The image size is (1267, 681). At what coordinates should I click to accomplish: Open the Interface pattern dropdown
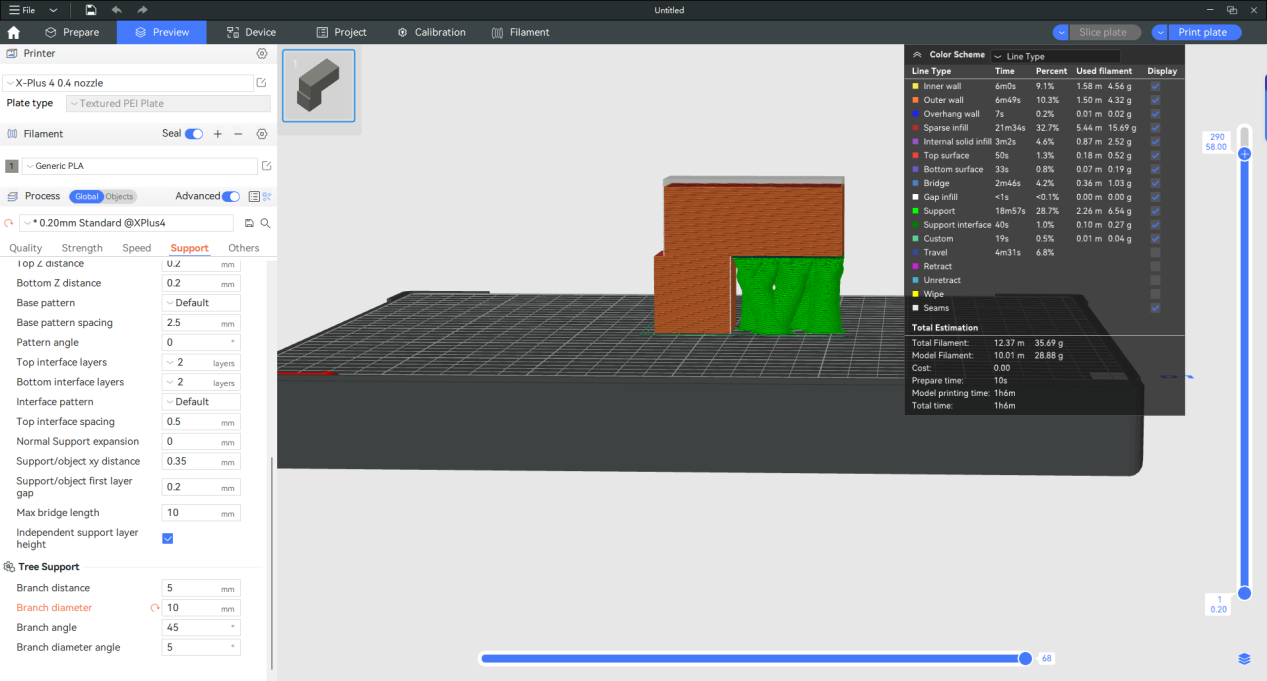tap(201, 402)
